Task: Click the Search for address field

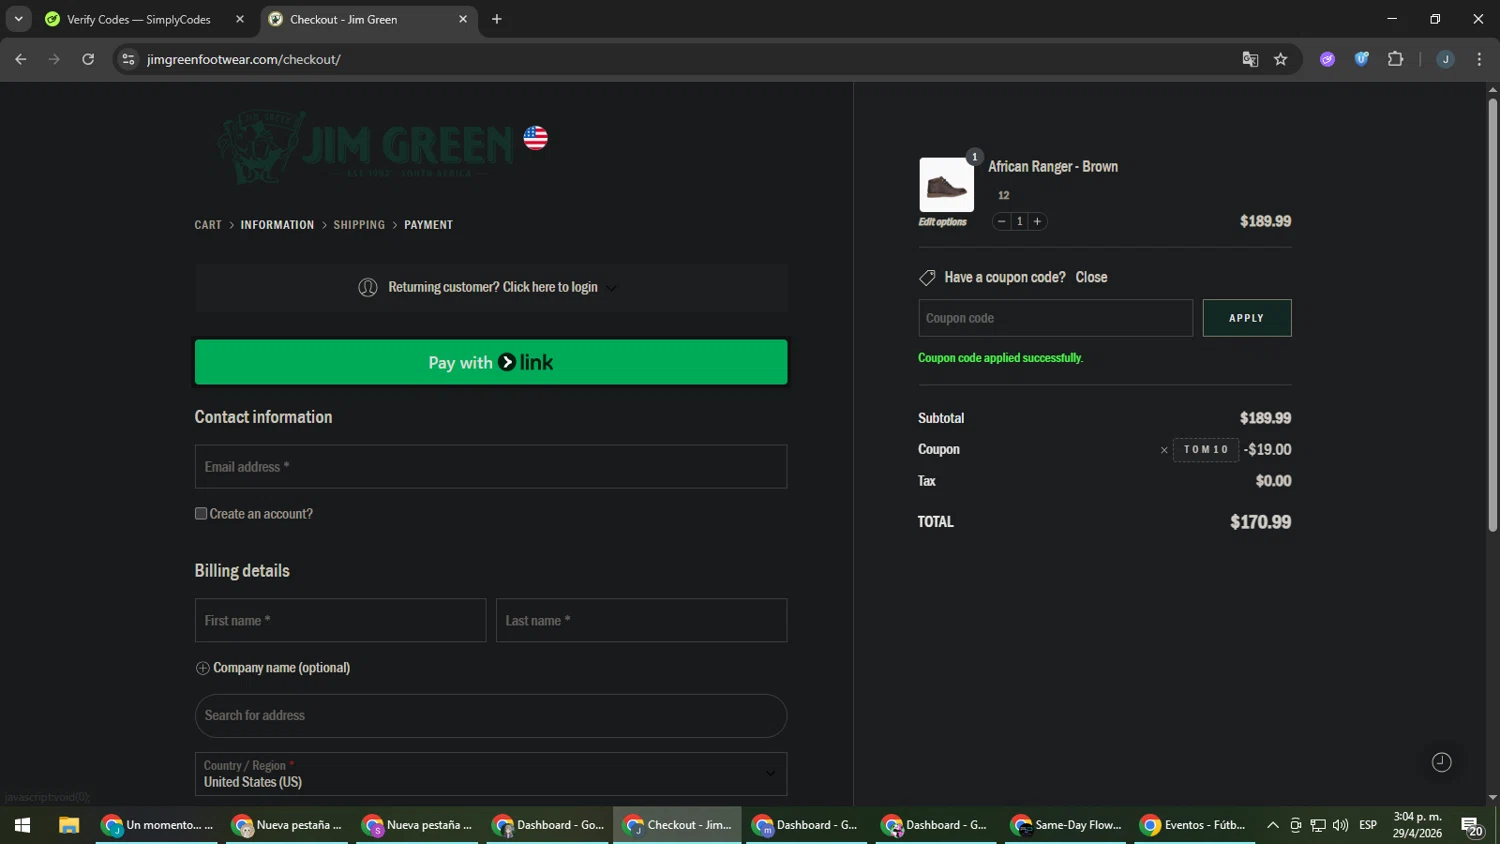Action: click(x=491, y=716)
